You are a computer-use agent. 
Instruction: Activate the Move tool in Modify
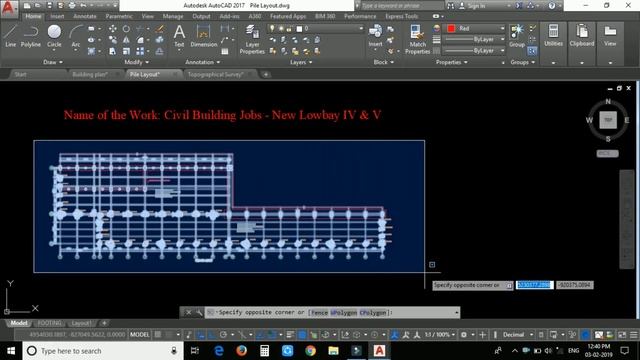point(113,29)
